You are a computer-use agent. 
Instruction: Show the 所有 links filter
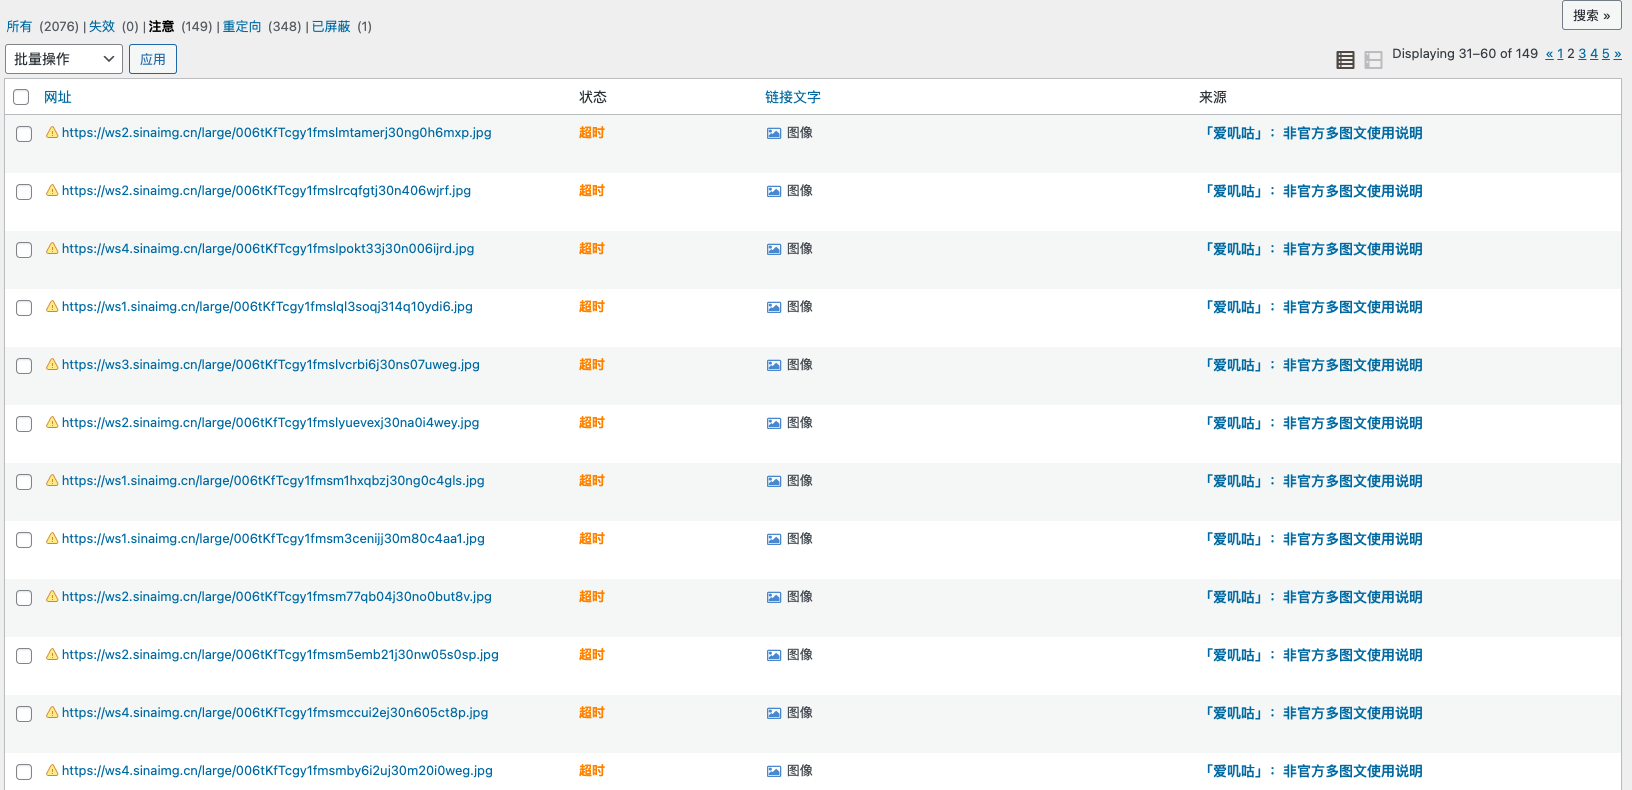tap(19, 27)
